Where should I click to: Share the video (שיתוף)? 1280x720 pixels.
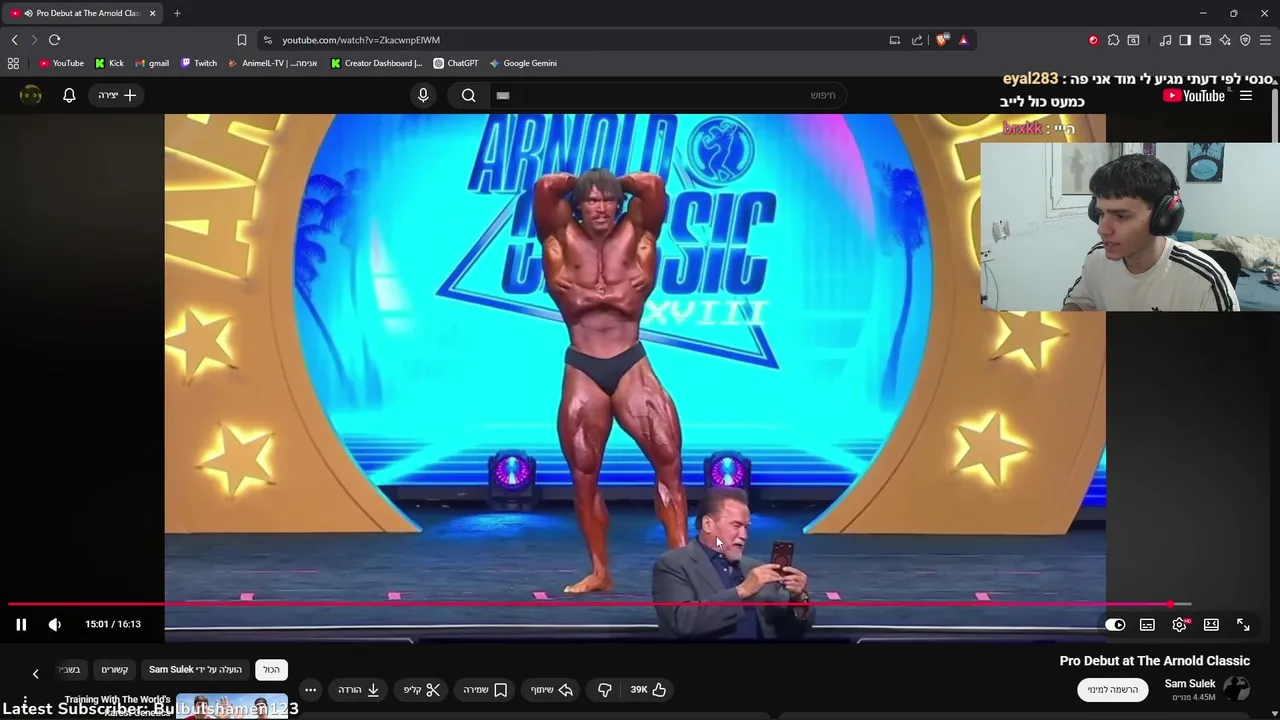(x=552, y=689)
